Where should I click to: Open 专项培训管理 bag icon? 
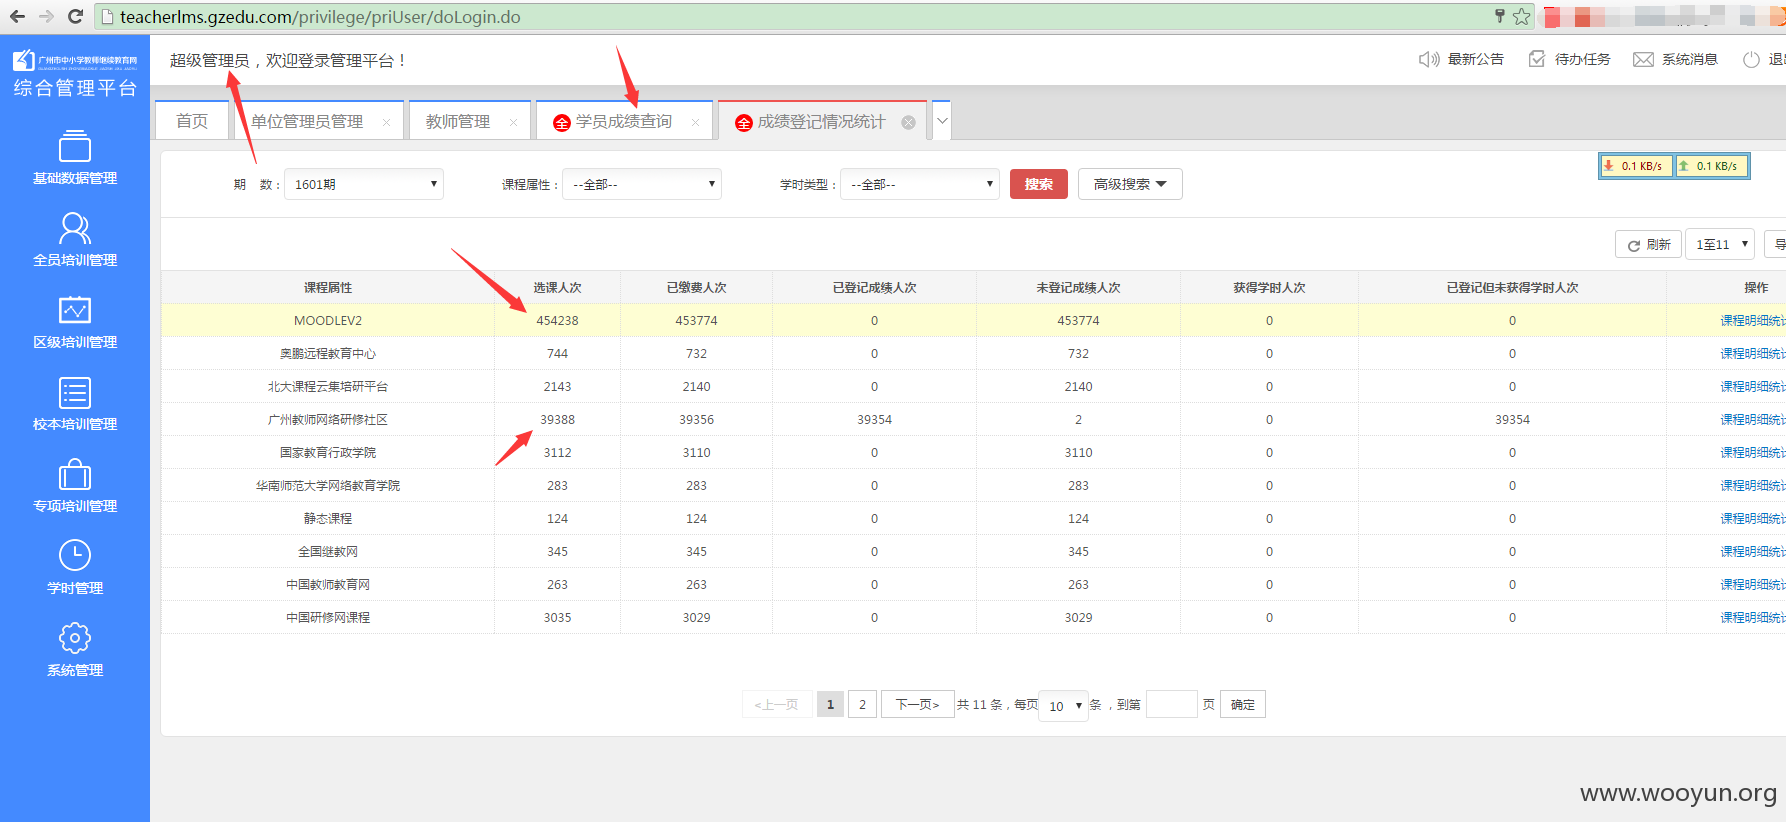[x=75, y=474]
